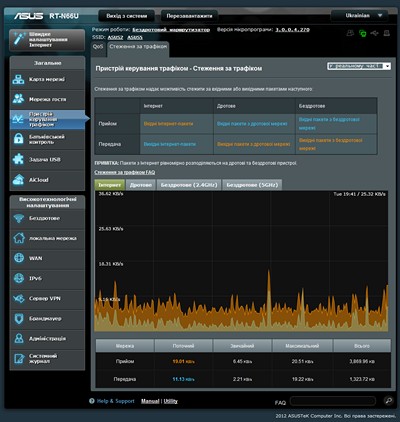400x422 pixels.
Task: Click the Вихід з системи logout button
Action: [x=127, y=16]
